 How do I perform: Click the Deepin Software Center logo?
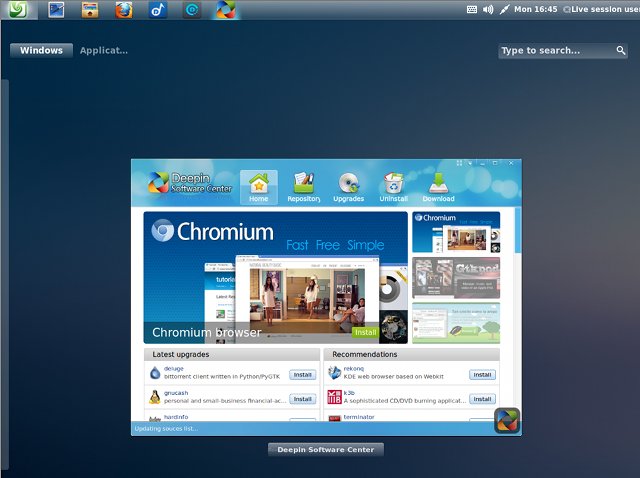[x=190, y=182]
